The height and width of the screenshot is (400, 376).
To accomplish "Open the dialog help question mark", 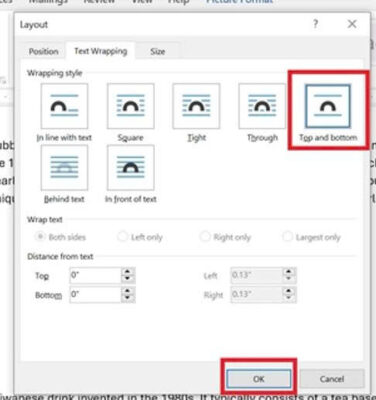I will tap(315, 24).
